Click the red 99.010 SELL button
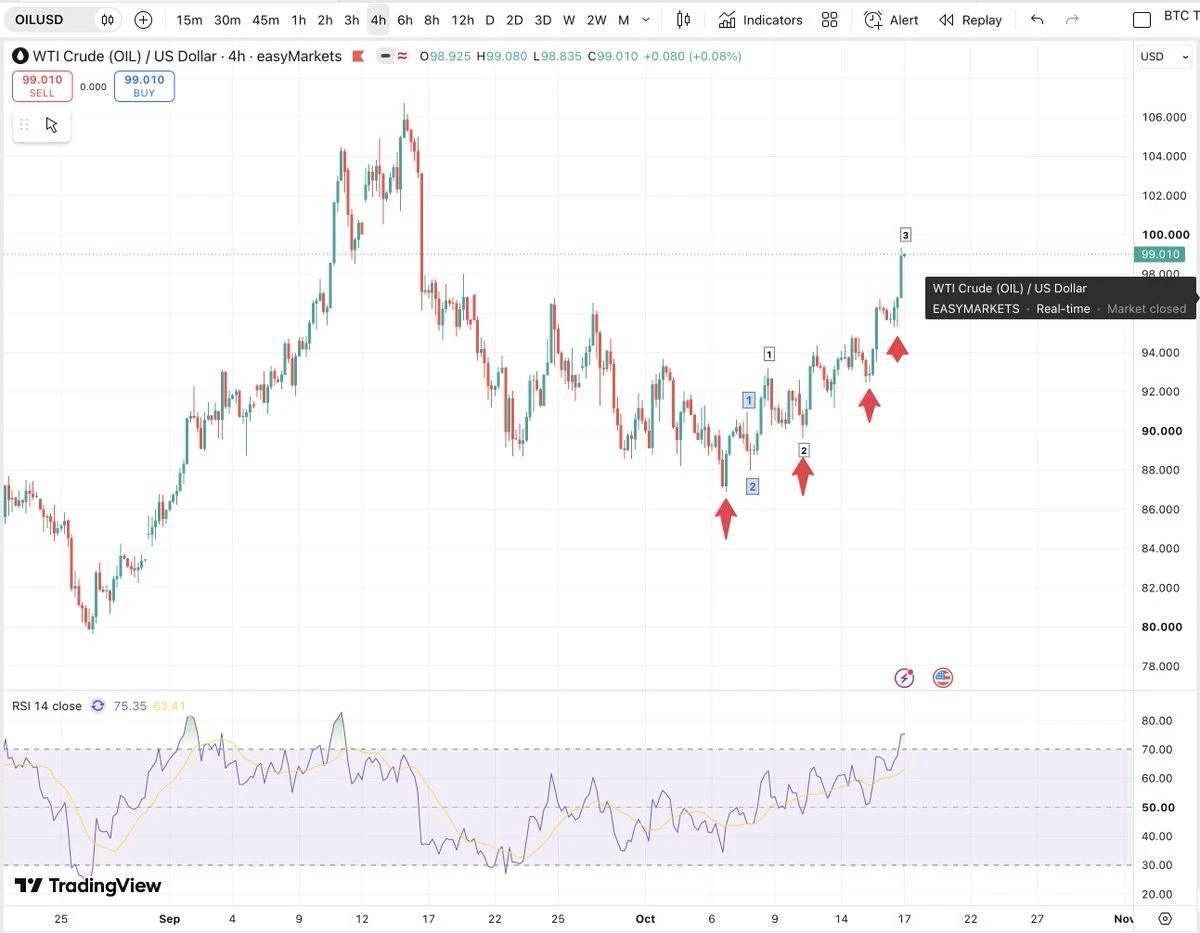 pyautogui.click(x=42, y=86)
